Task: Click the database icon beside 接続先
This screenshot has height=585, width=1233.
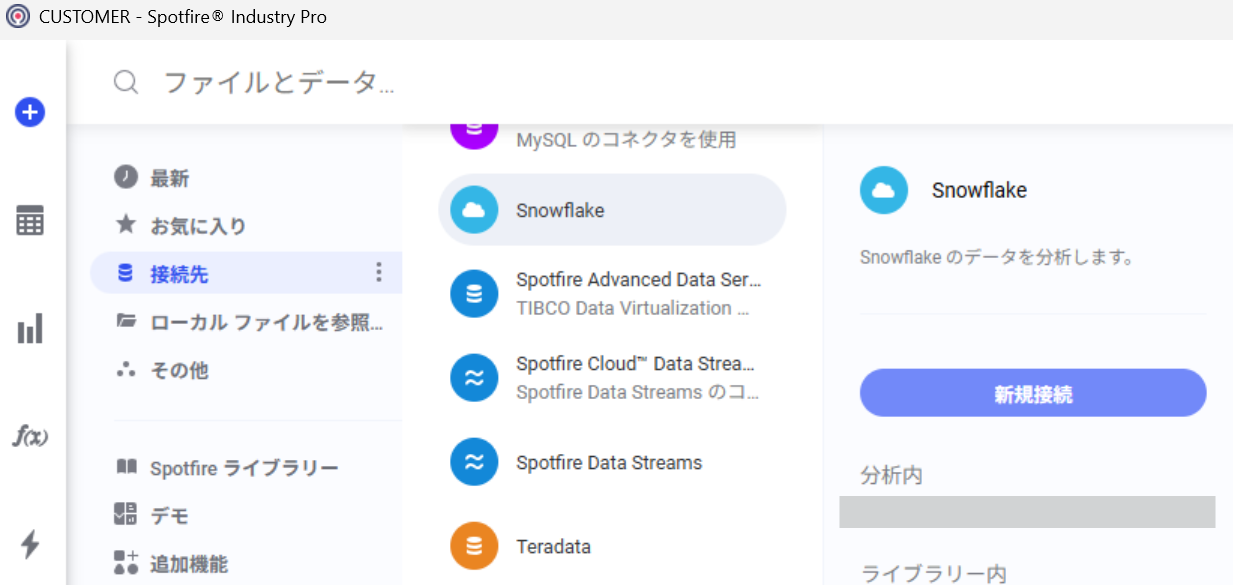Action: click(125, 272)
